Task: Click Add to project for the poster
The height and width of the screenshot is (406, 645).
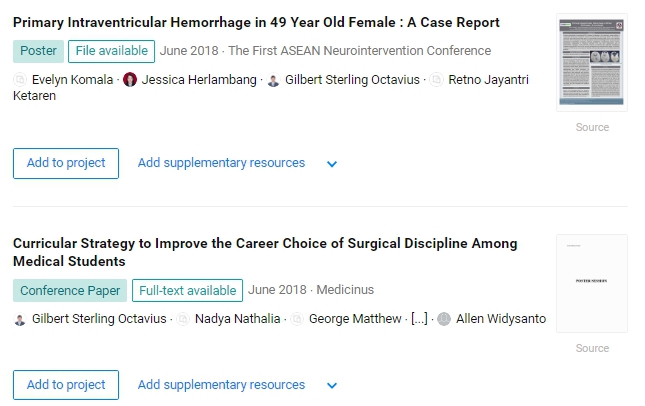Action: pos(66,163)
